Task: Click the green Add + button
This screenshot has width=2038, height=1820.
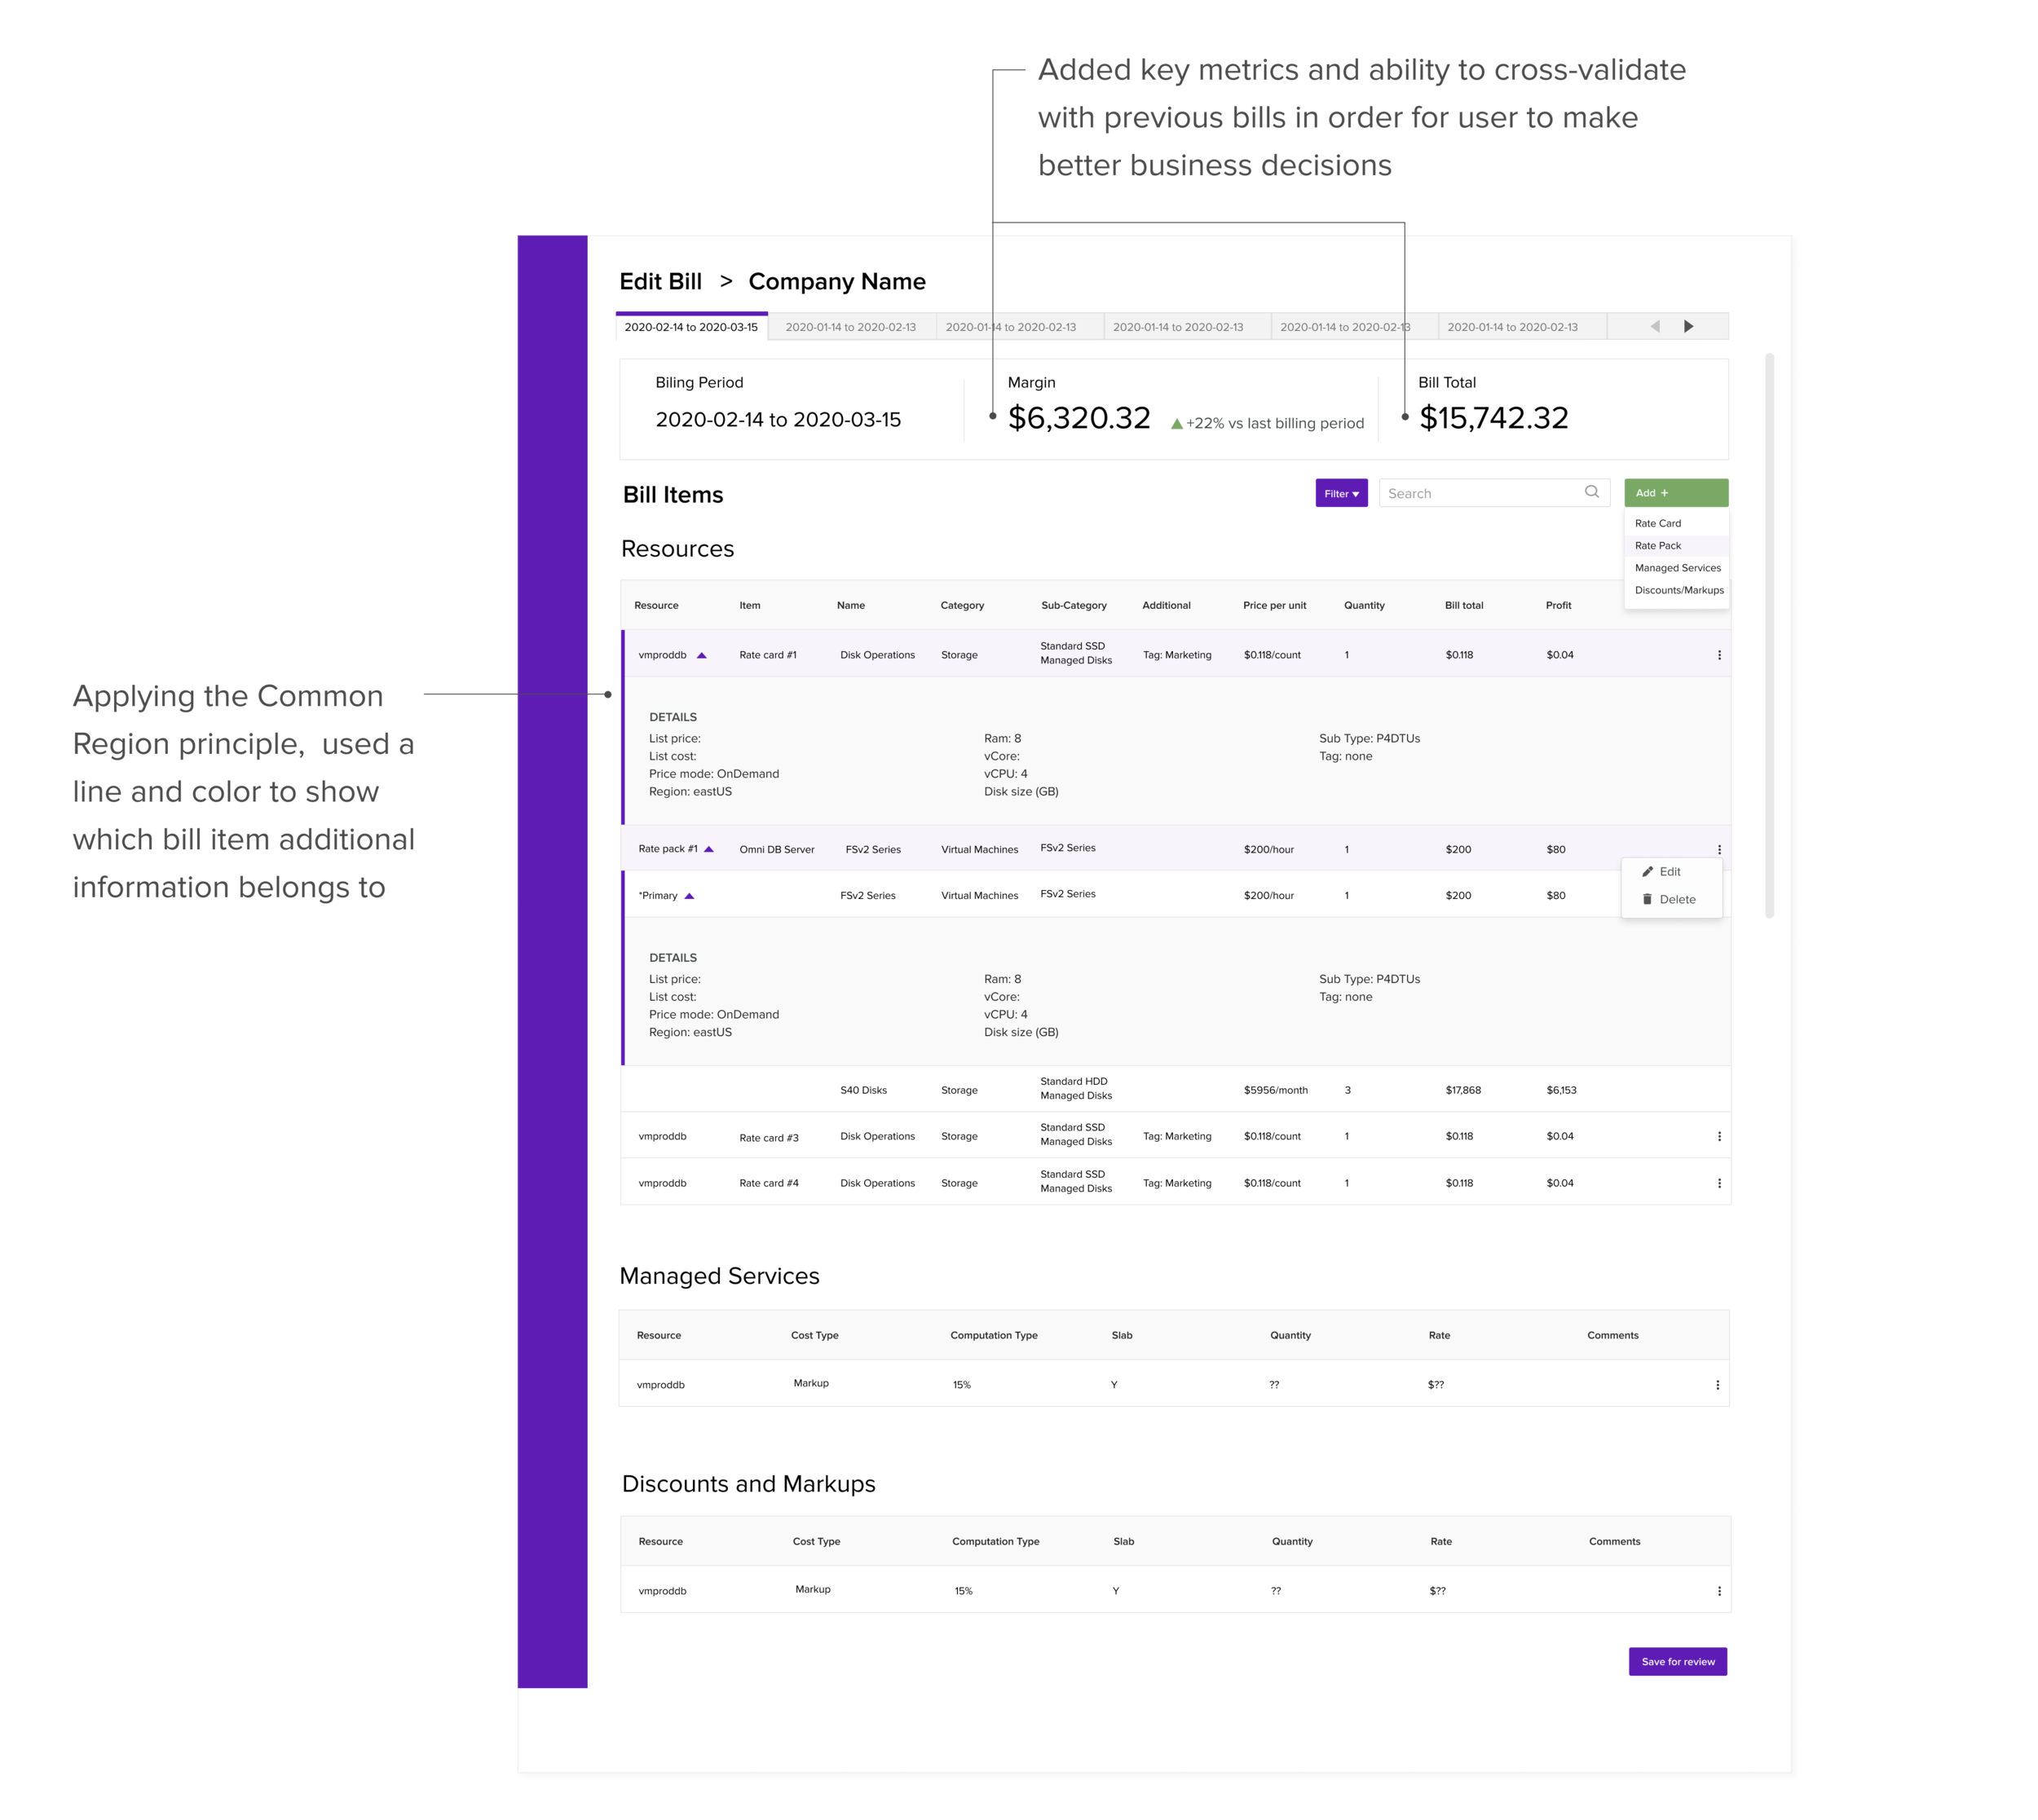Action: 1675,493
